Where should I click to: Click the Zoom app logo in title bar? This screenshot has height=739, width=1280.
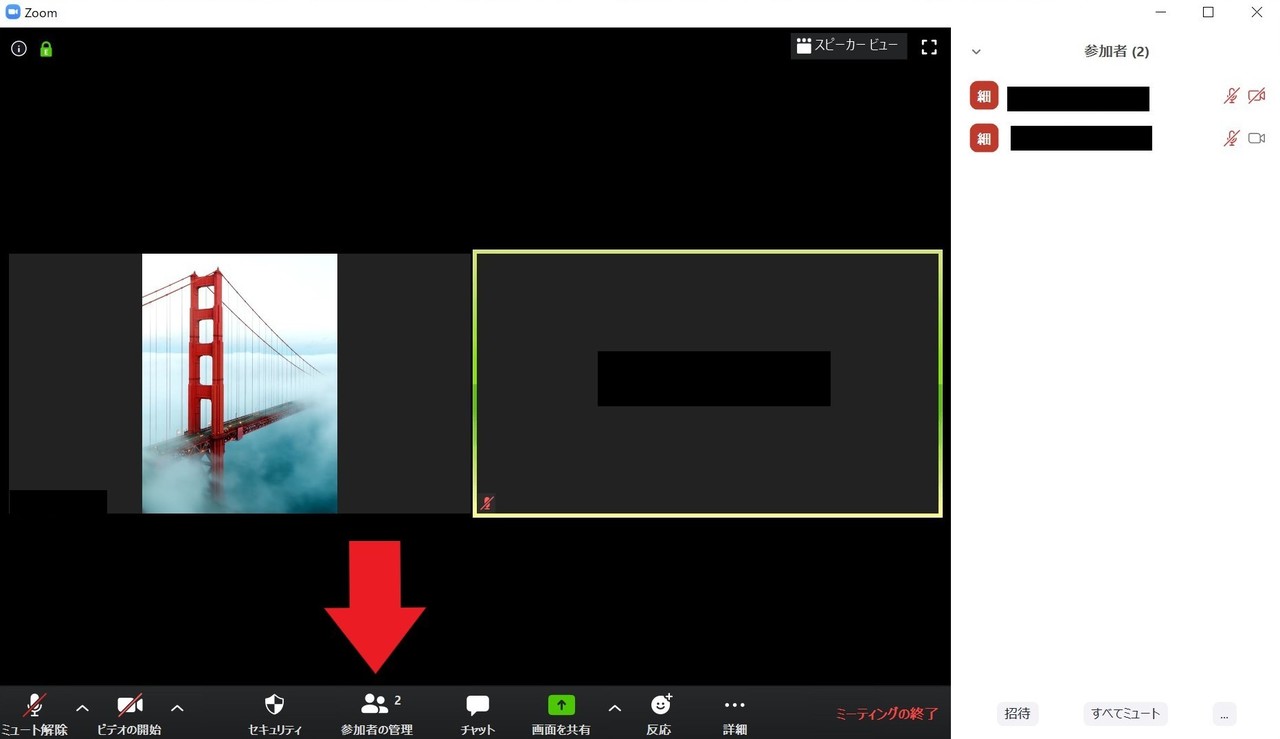[13, 12]
